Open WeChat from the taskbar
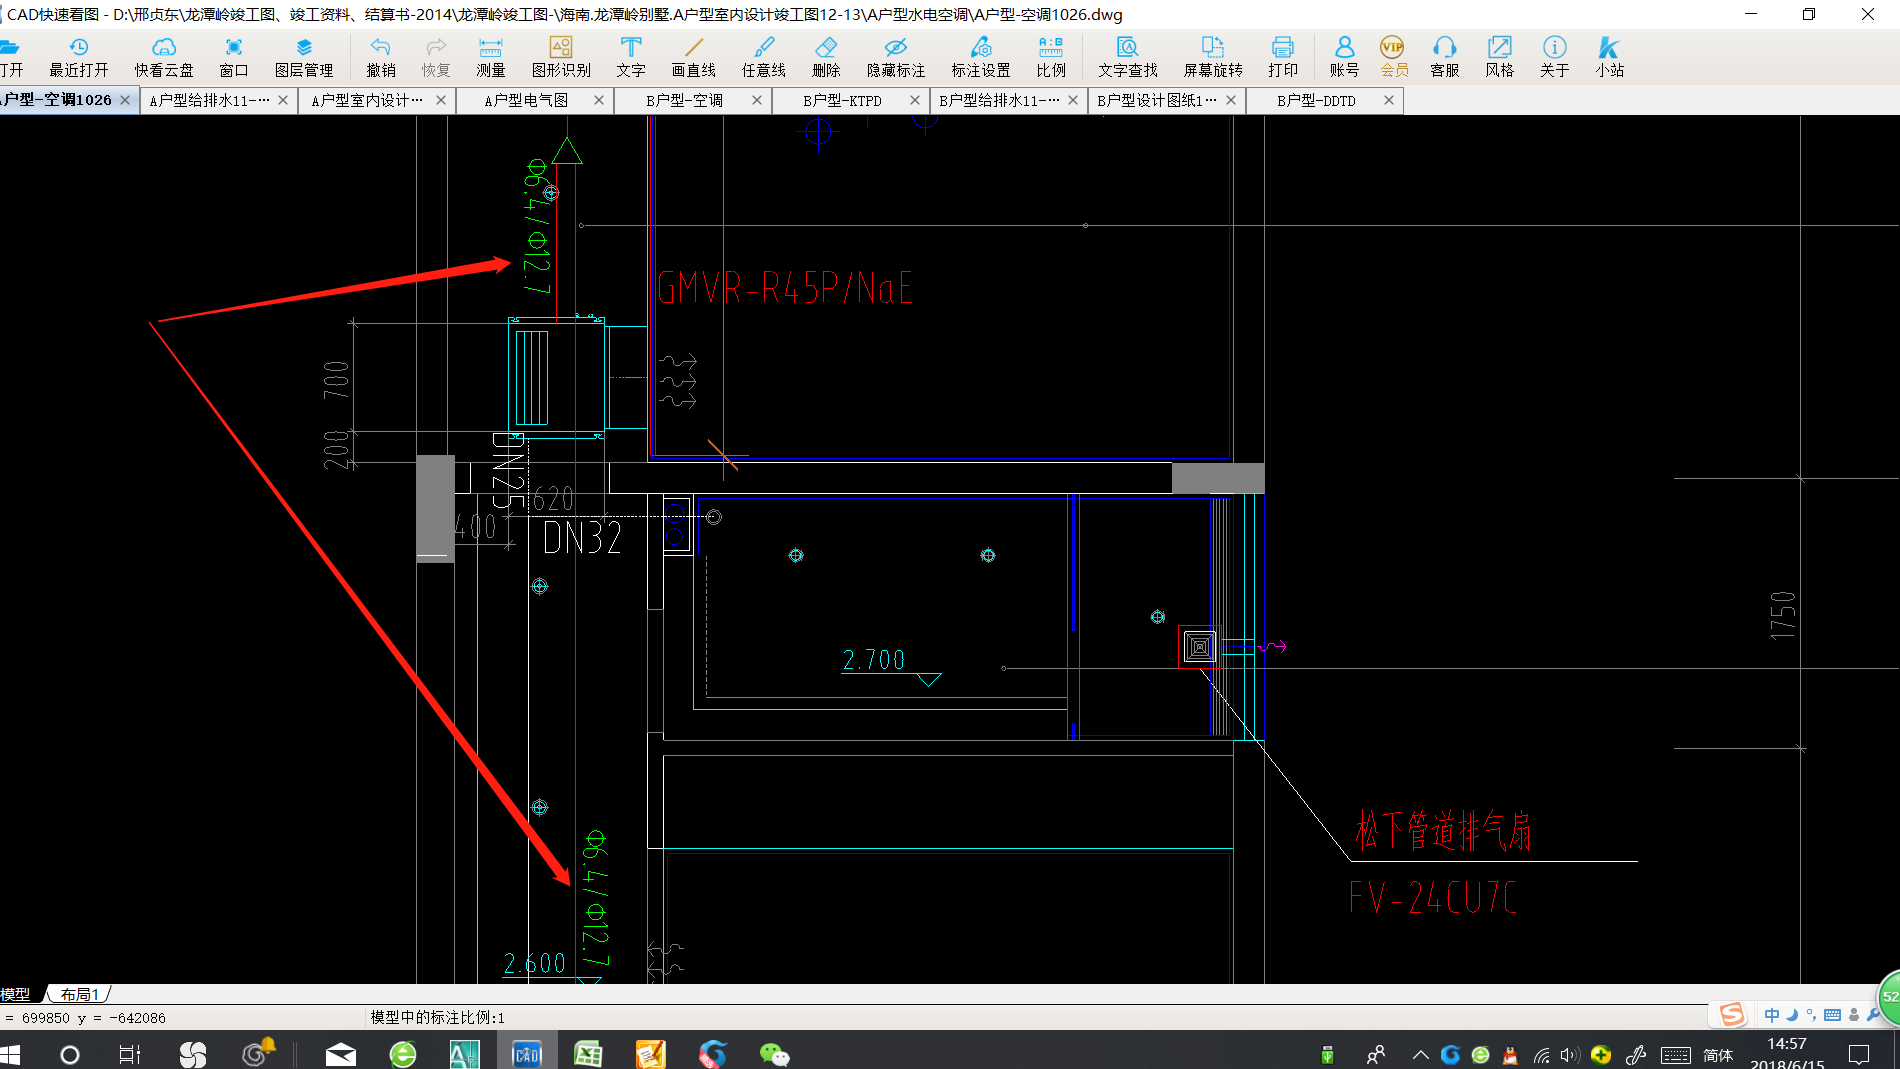Screen dimensions: 1900x1069 tap(775, 1054)
